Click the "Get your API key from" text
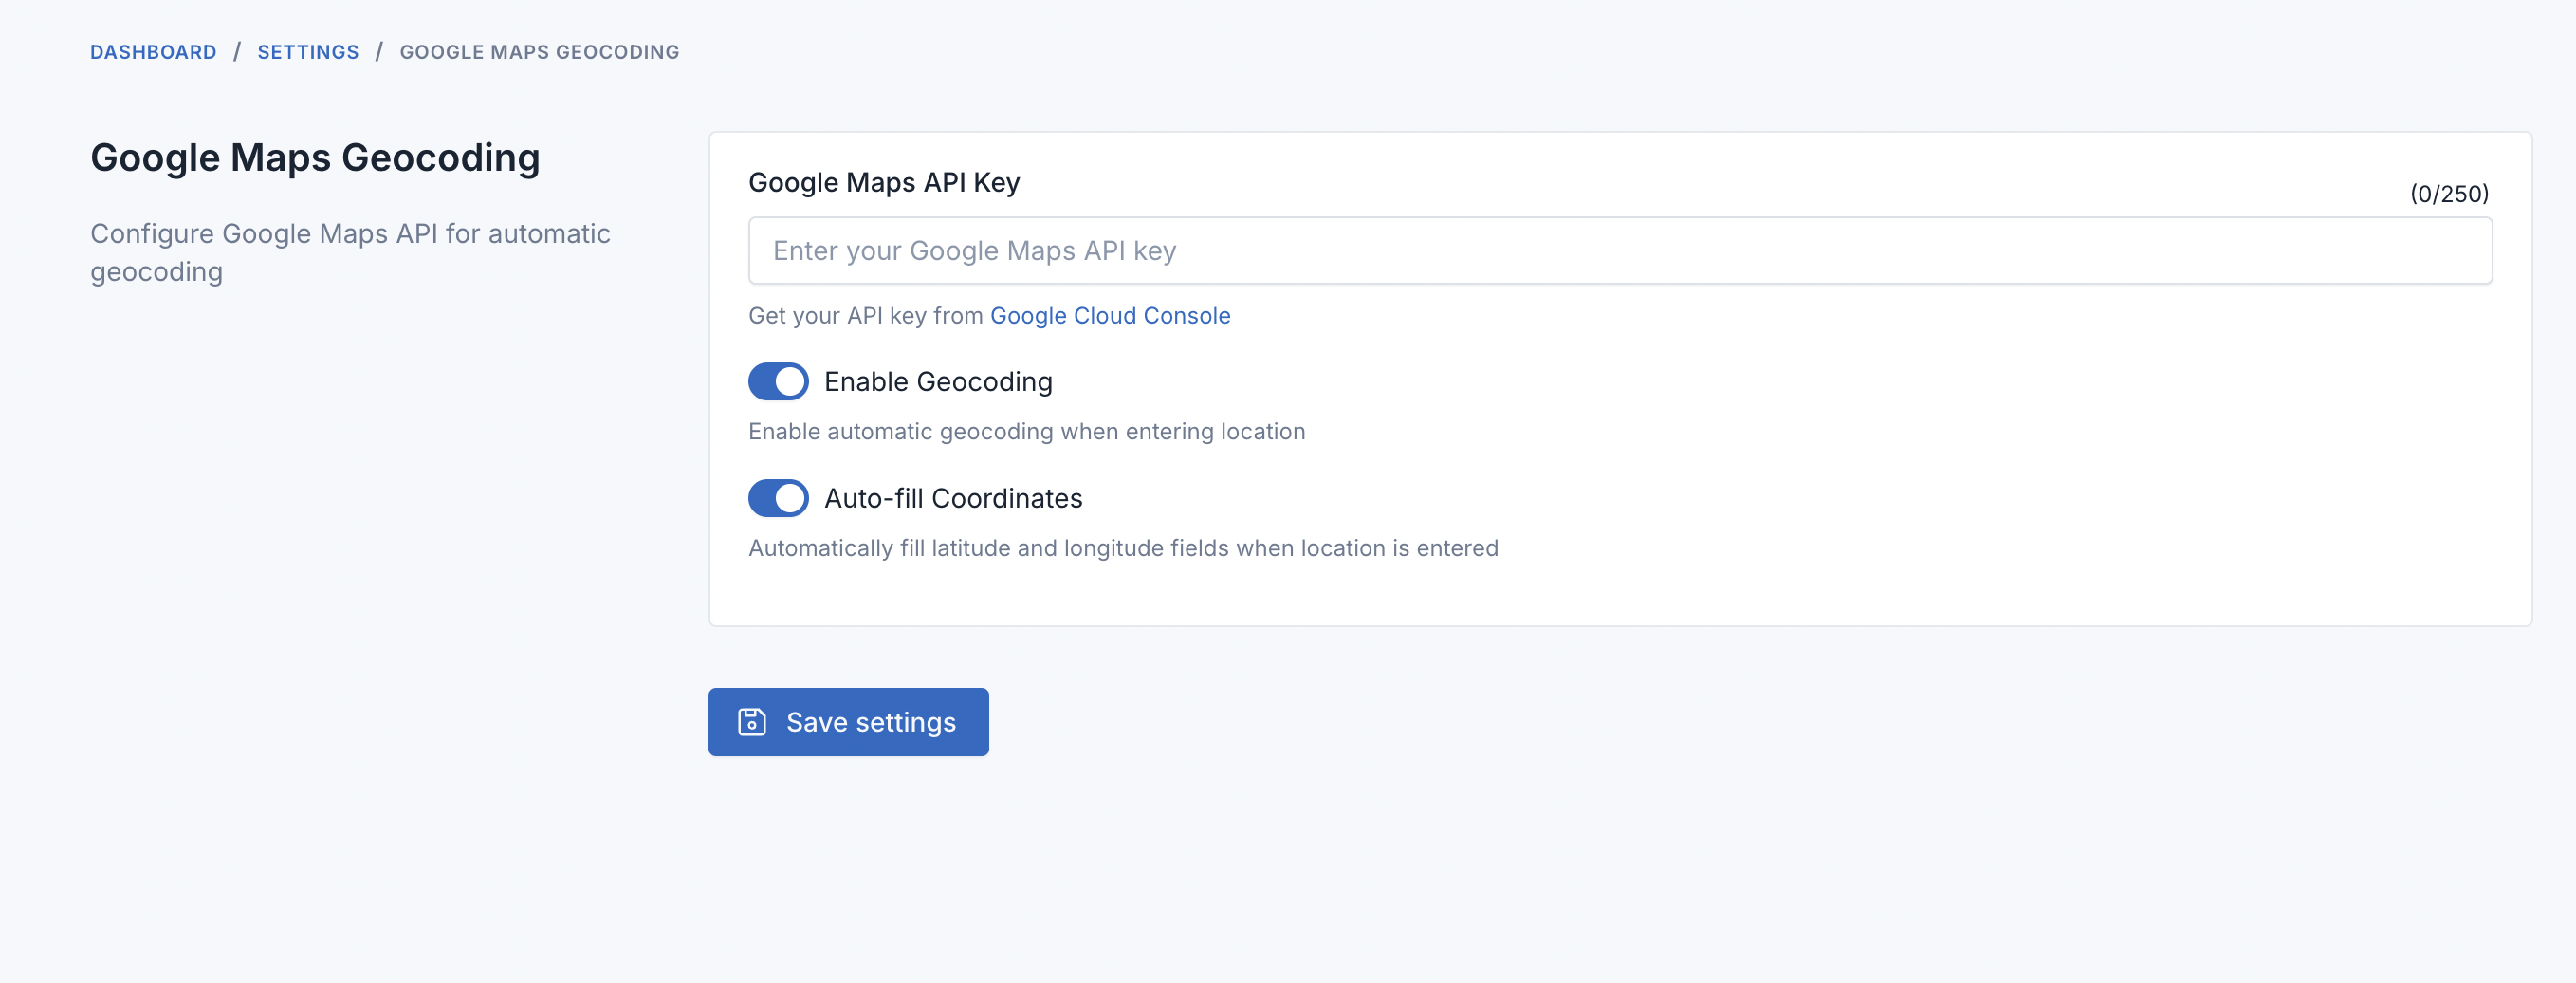Viewport: 2576px width, 983px height. tap(865, 315)
